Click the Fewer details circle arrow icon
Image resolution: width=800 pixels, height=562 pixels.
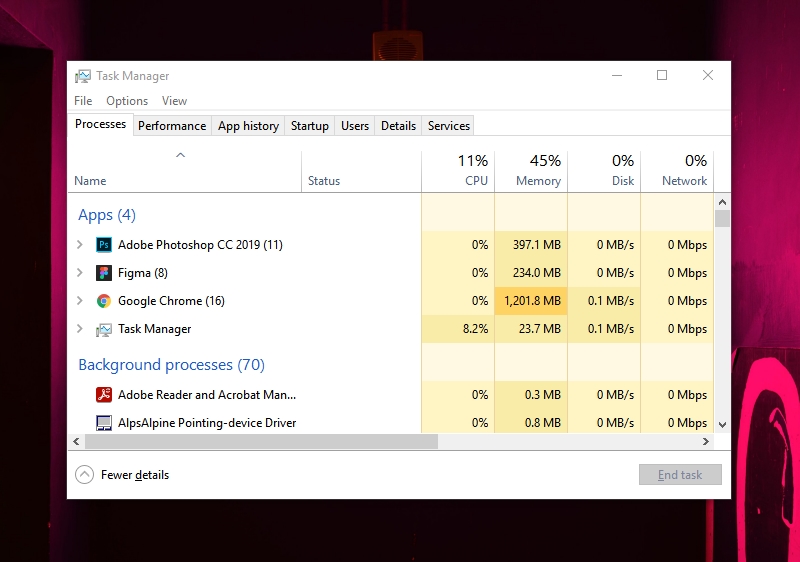[84, 475]
